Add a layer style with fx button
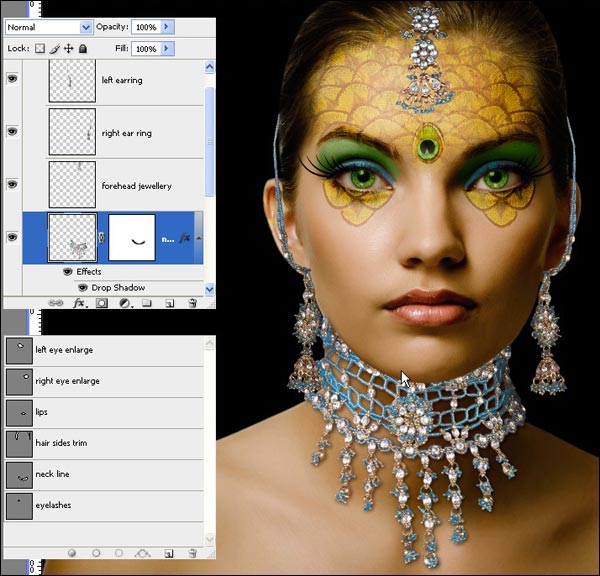Image resolution: width=600 pixels, height=576 pixels. point(80,302)
